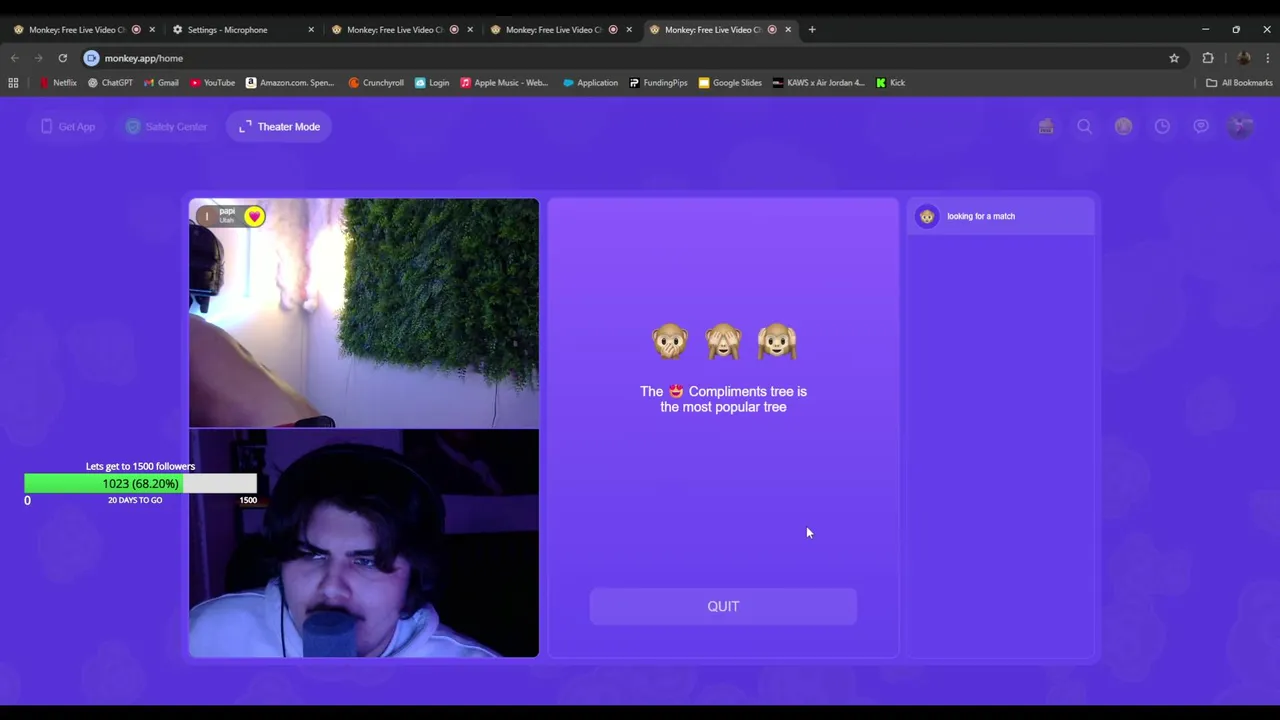Open the Login bookmark

(x=432, y=83)
